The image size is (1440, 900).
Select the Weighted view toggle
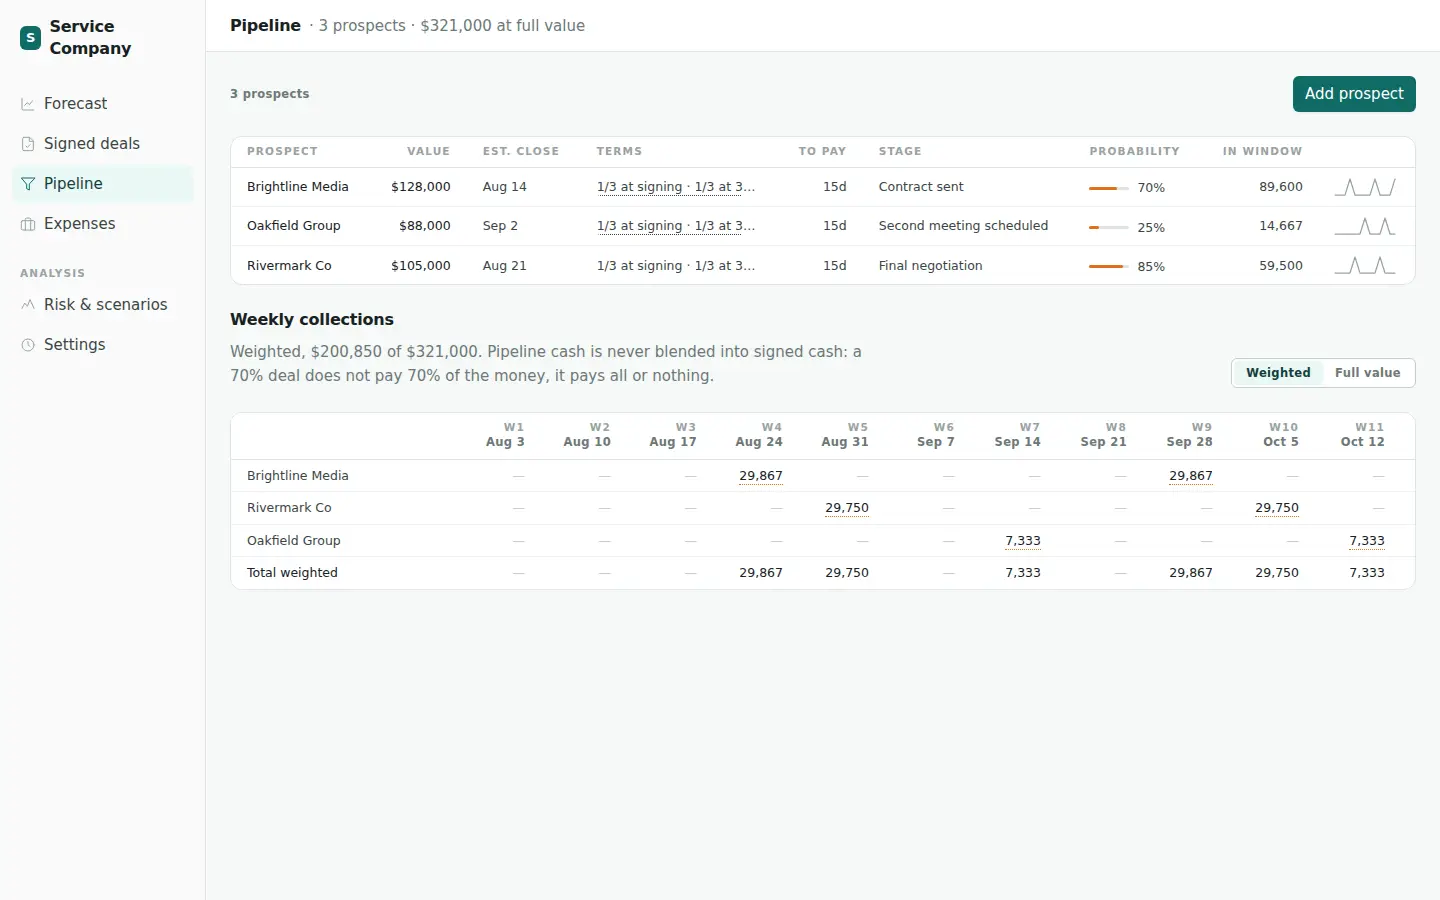point(1278,373)
